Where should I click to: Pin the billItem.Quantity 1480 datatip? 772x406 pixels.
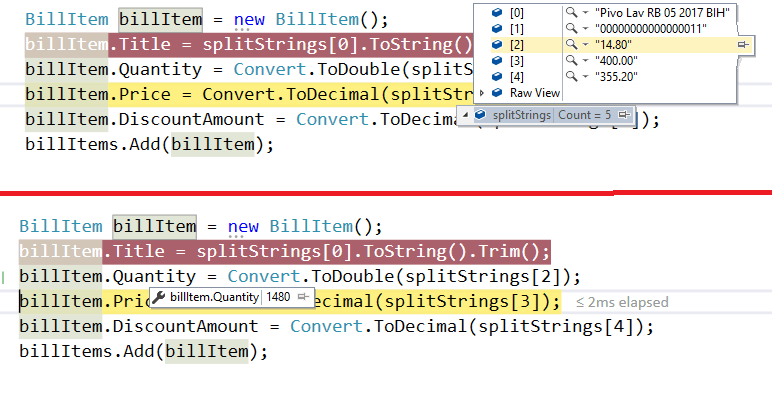click(302, 297)
